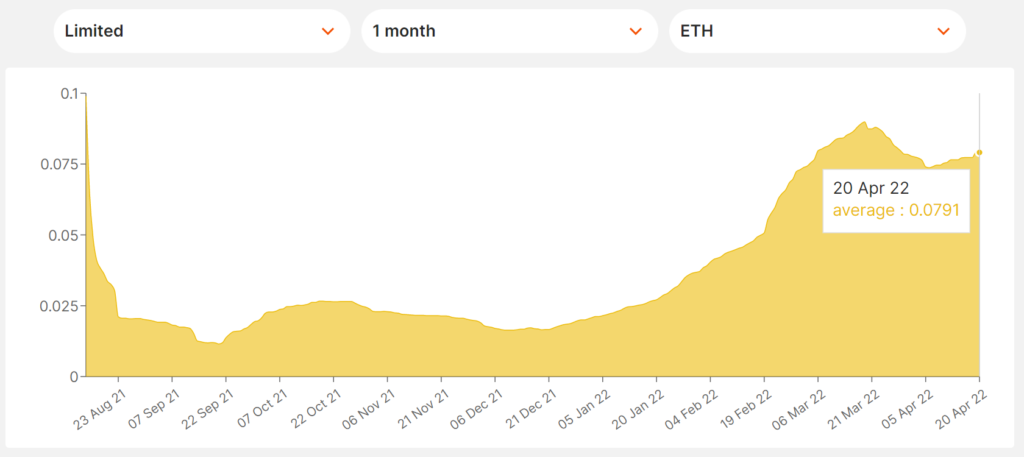Open the Limited dropdown

[x=202, y=31]
